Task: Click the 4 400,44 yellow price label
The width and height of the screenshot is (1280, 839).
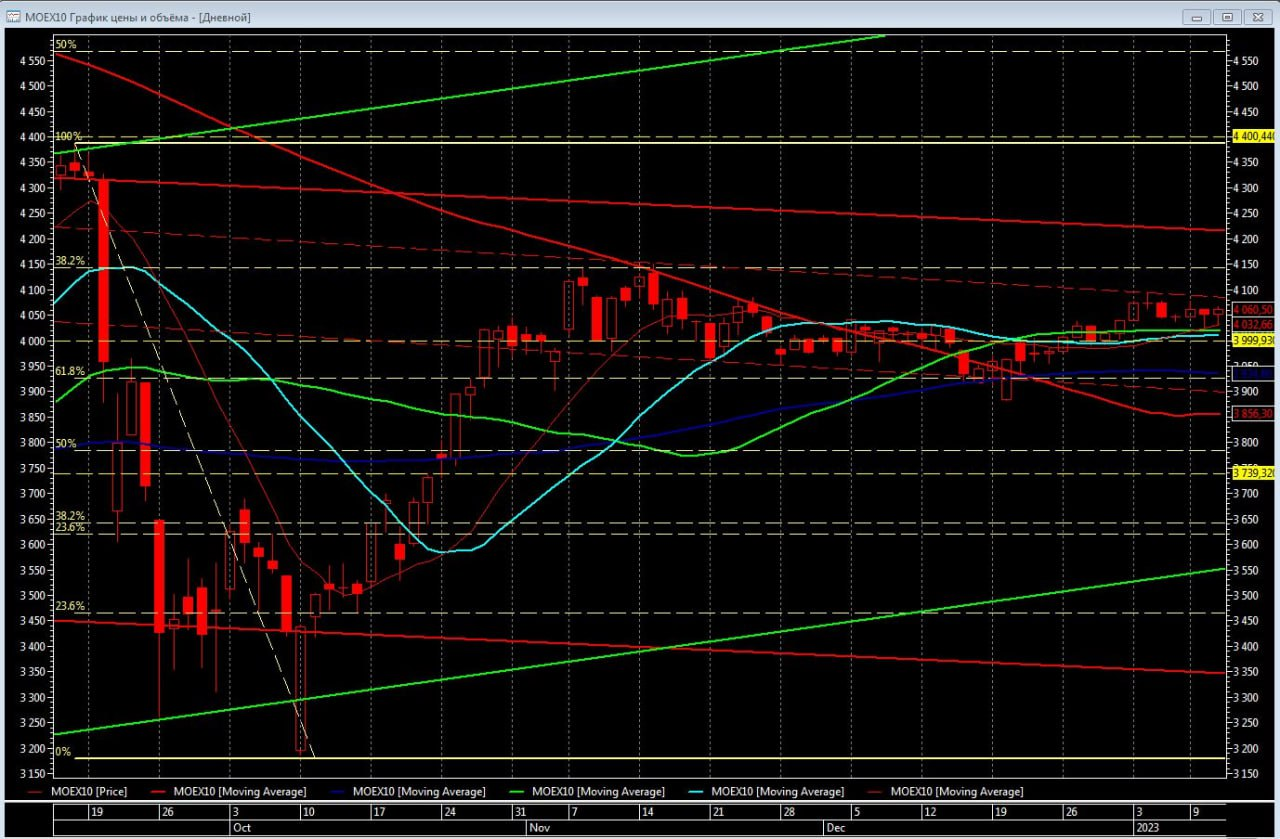Action: coord(1253,135)
